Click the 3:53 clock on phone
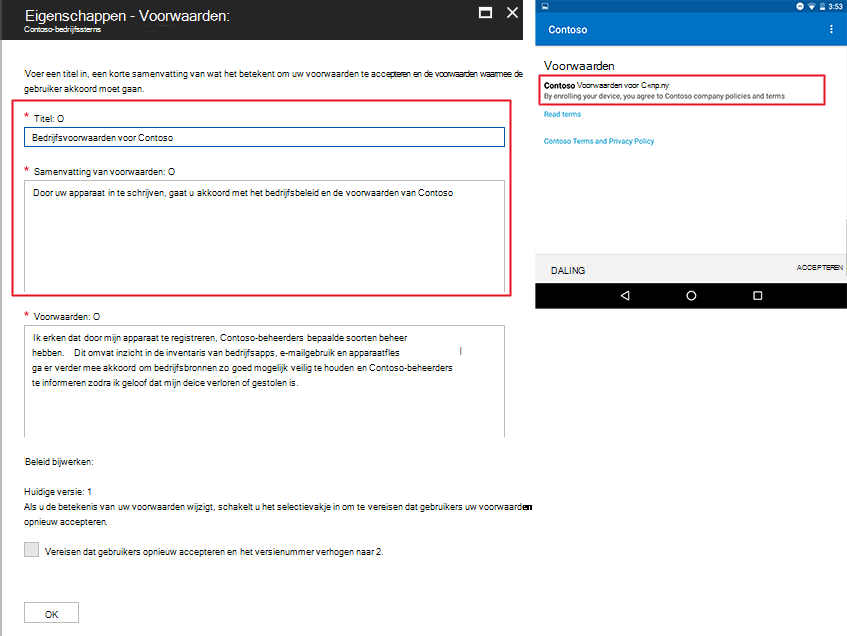The height and width of the screenshot is (636, 847). (x=835, y=6)
